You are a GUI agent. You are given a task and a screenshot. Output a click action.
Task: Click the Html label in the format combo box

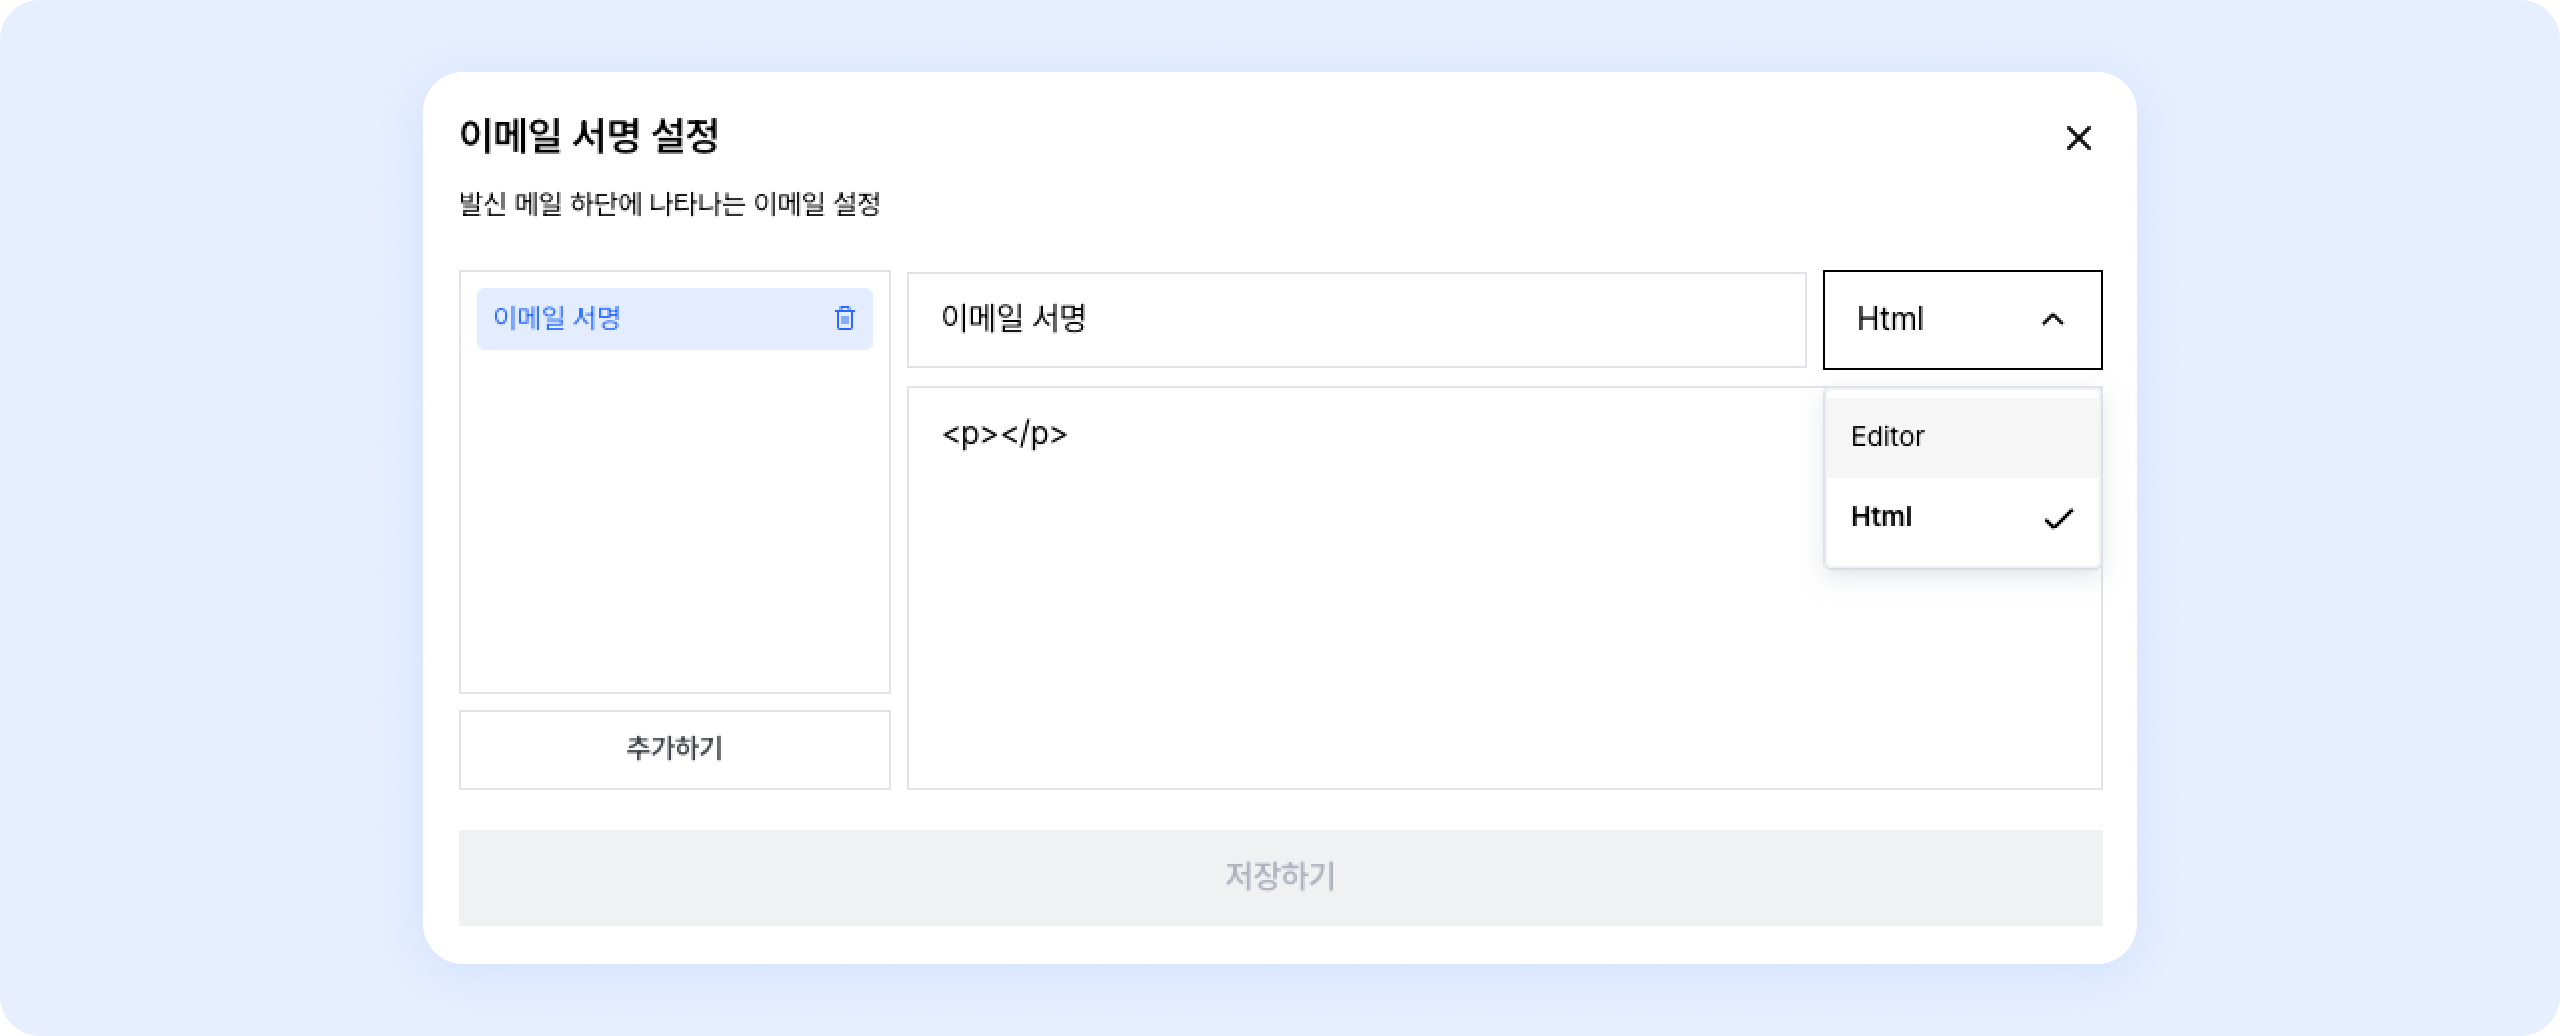pyautogui.click(x=1889, y=319)
